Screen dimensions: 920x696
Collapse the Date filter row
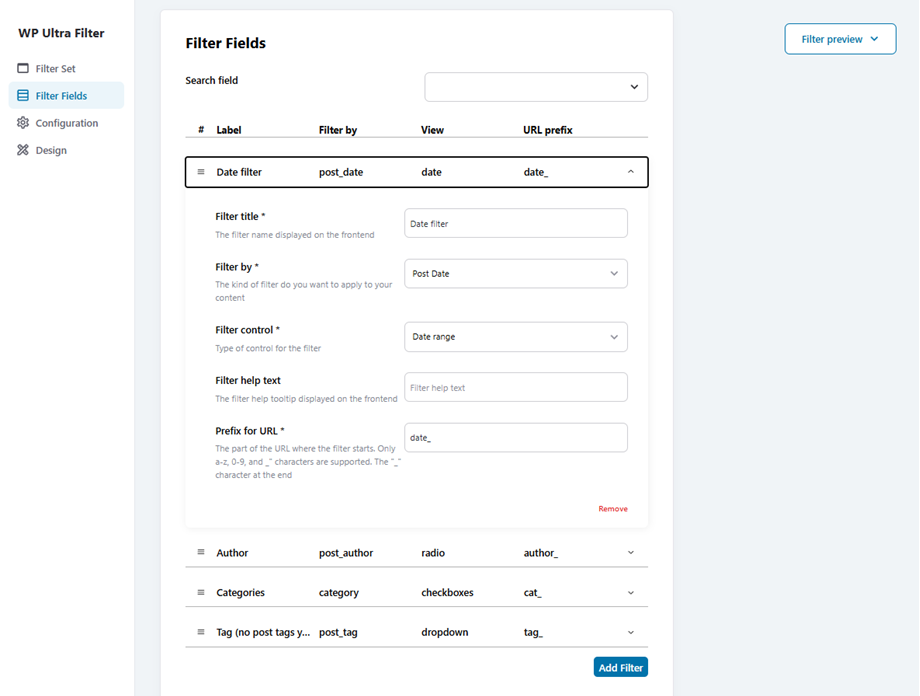(x=631, y=172)
